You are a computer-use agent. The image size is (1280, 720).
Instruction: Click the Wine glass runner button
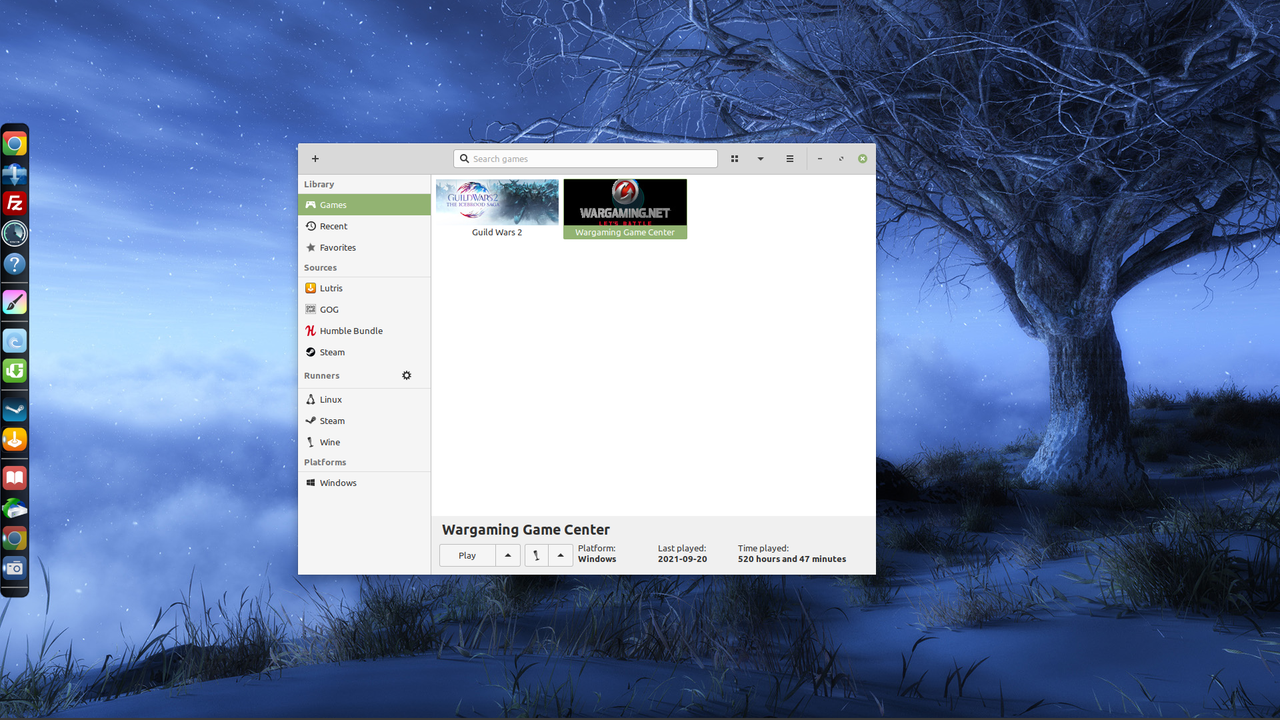536,555
